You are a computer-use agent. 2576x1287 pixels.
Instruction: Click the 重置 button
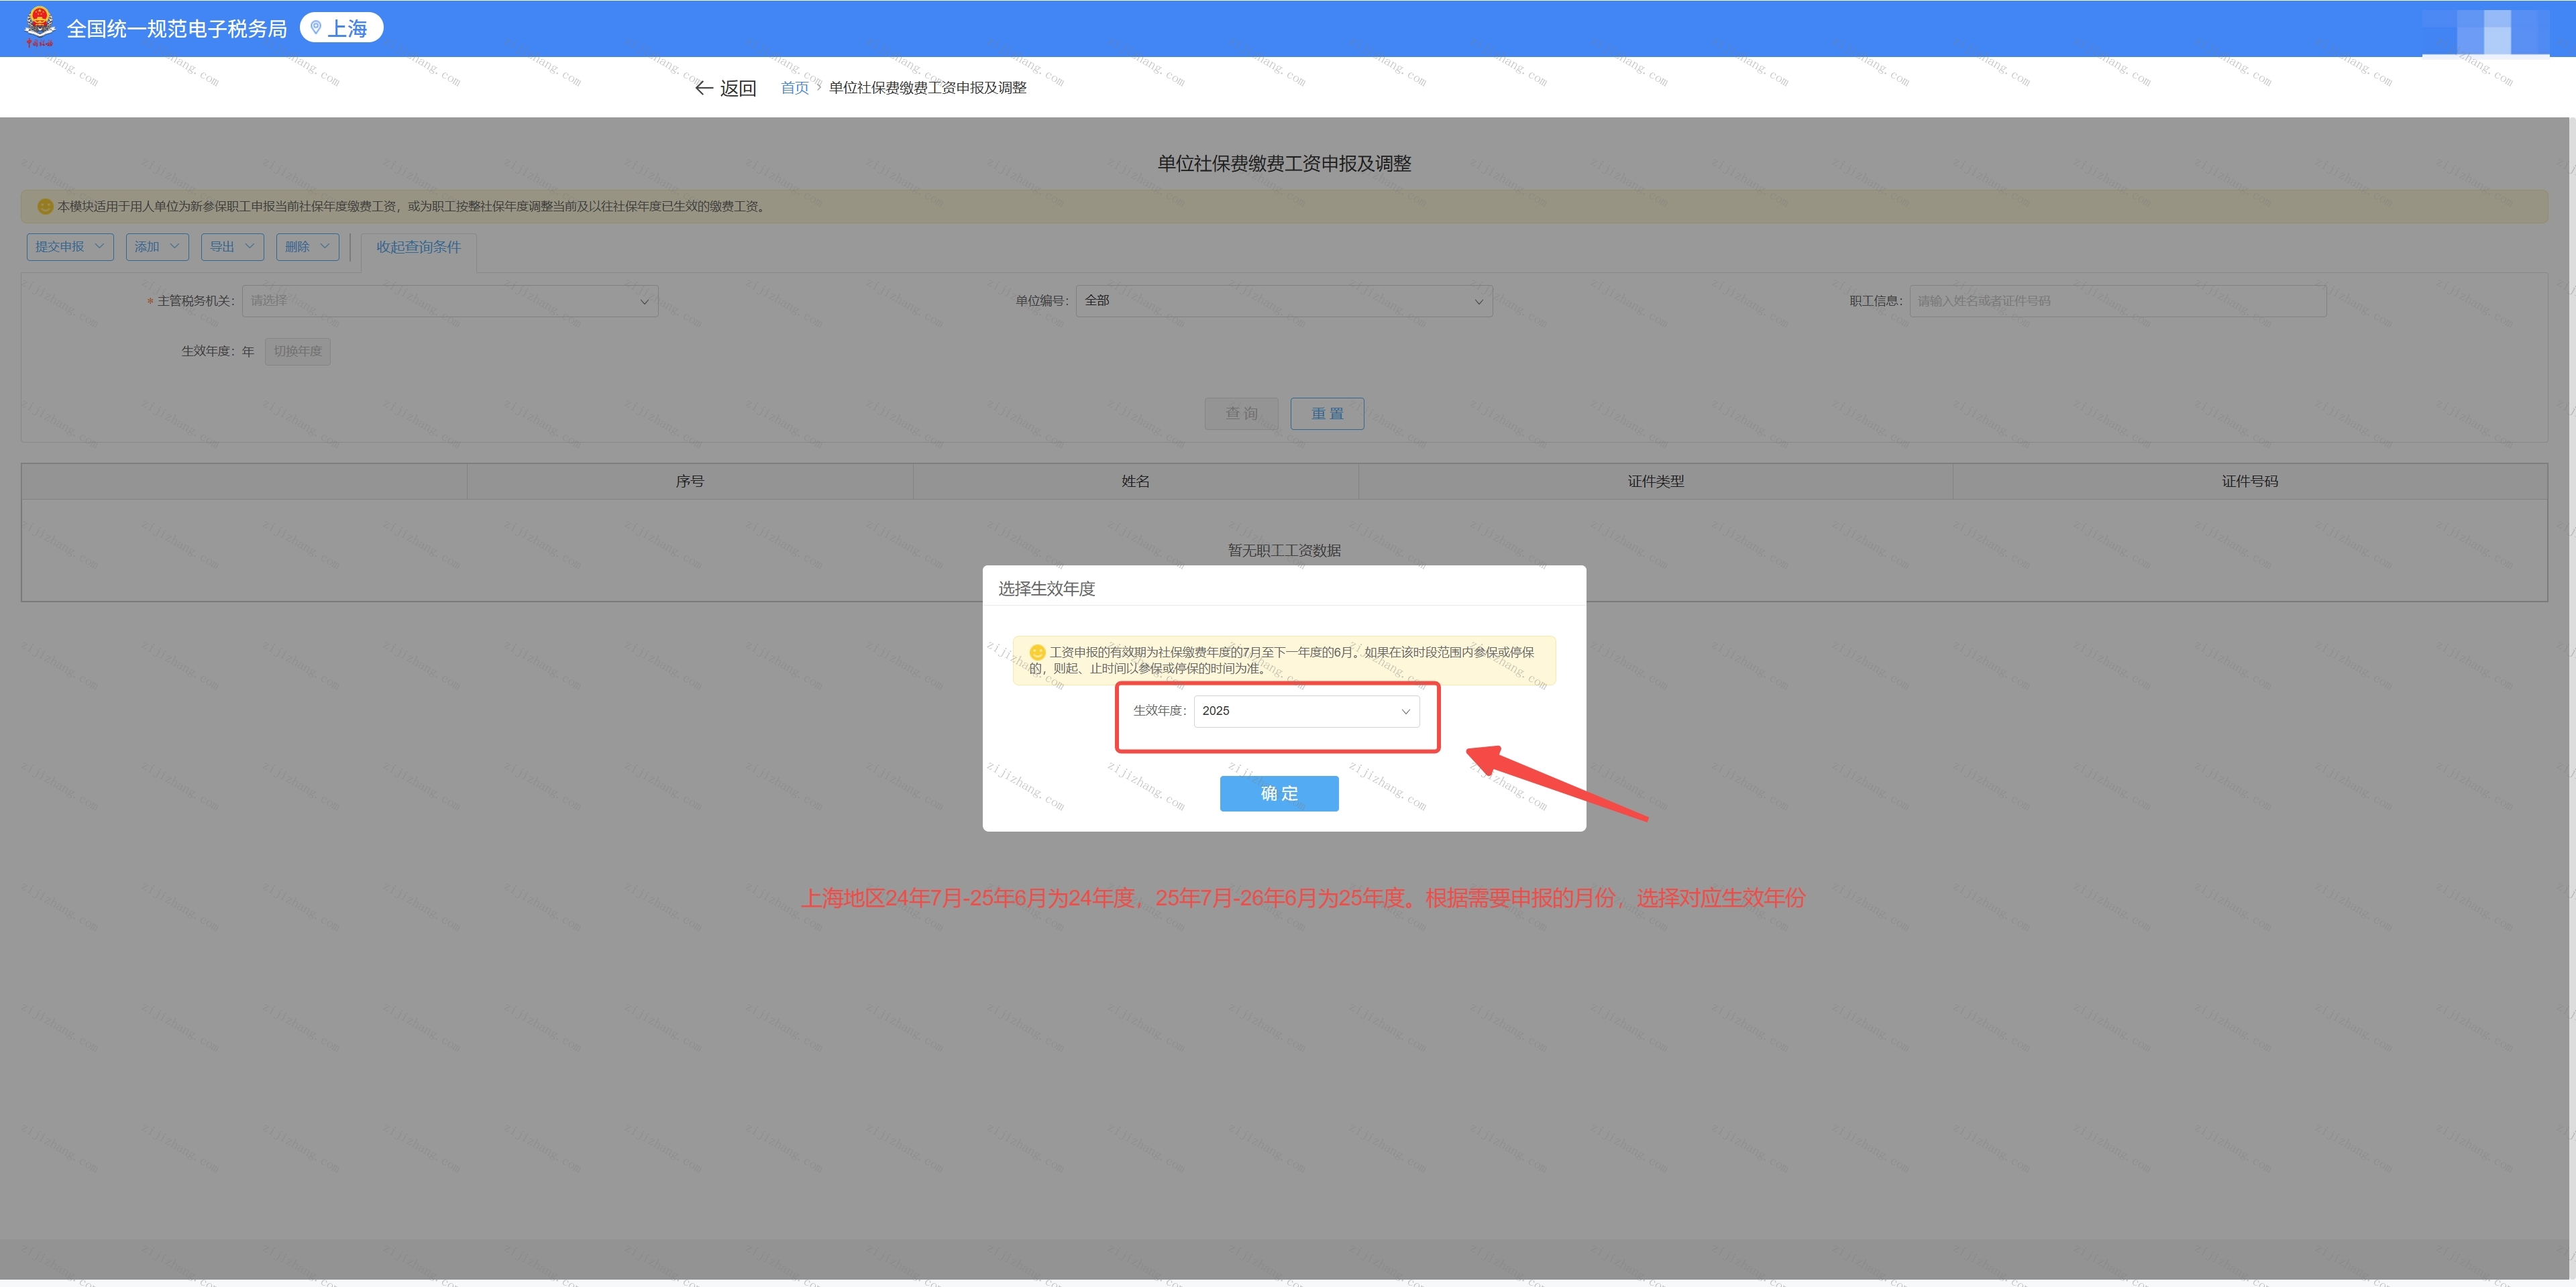(x=1327, y=414)
